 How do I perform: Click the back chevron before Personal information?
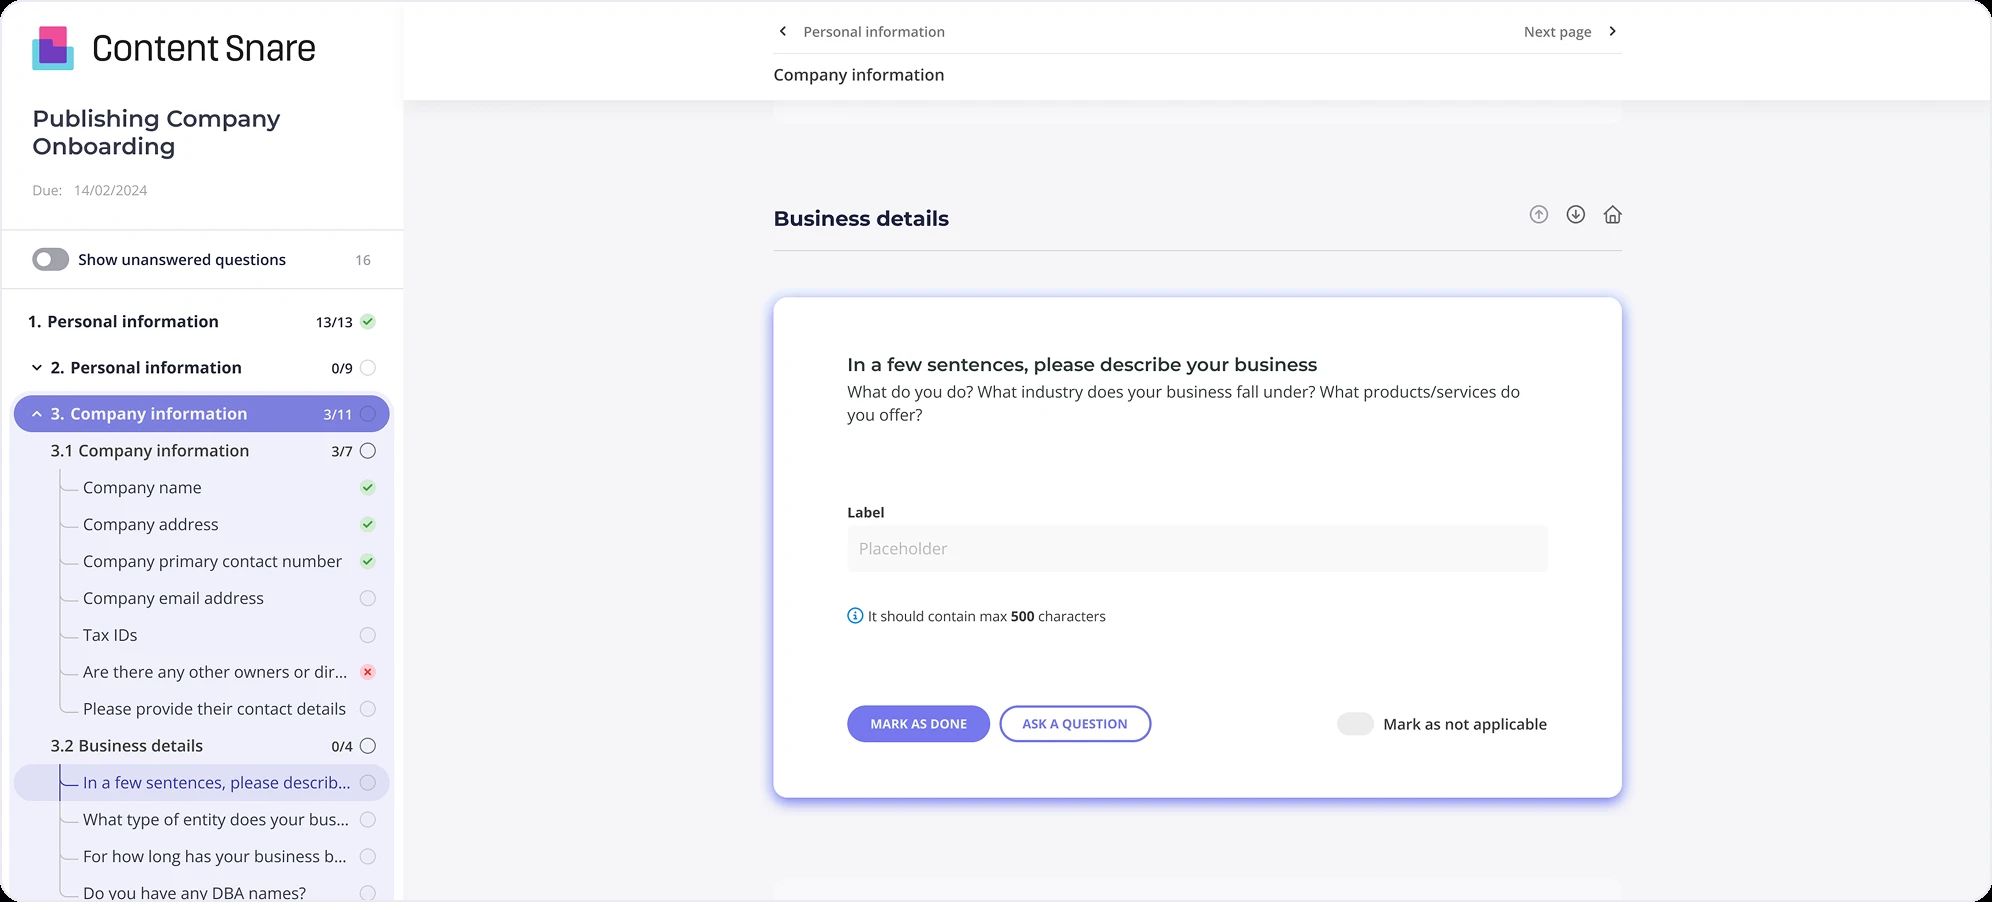coord(783,31)
